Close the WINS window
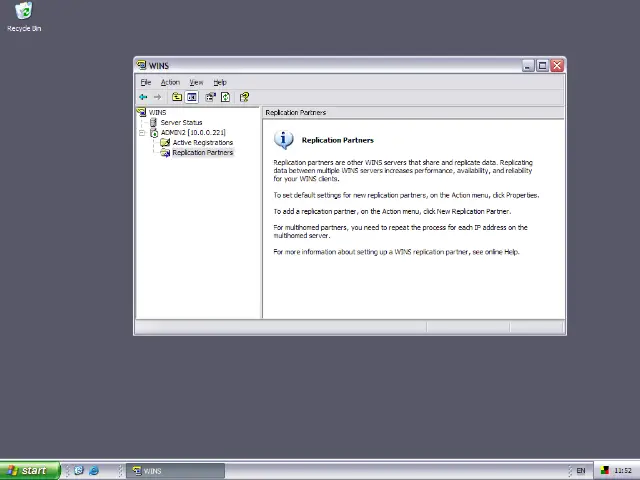The width and height of the screenshot is (640, 480). click(x=557, y=66)
